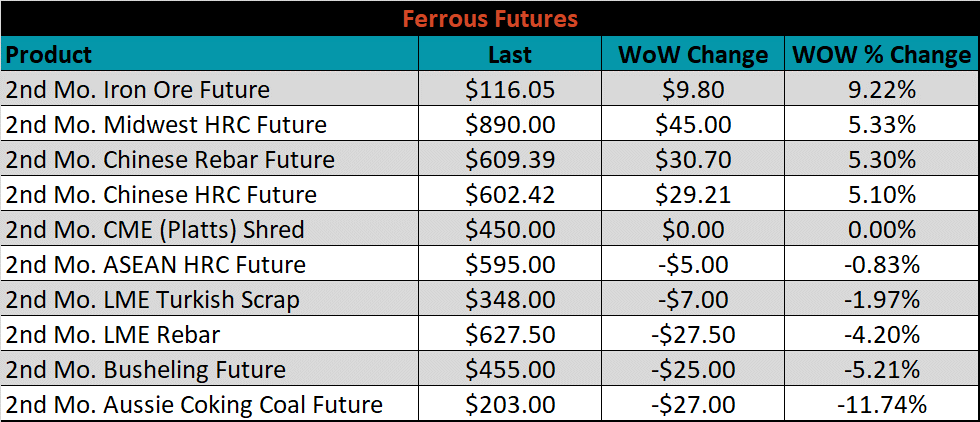
Task: Click the $890.00 price cell
Action: (510, 124)
